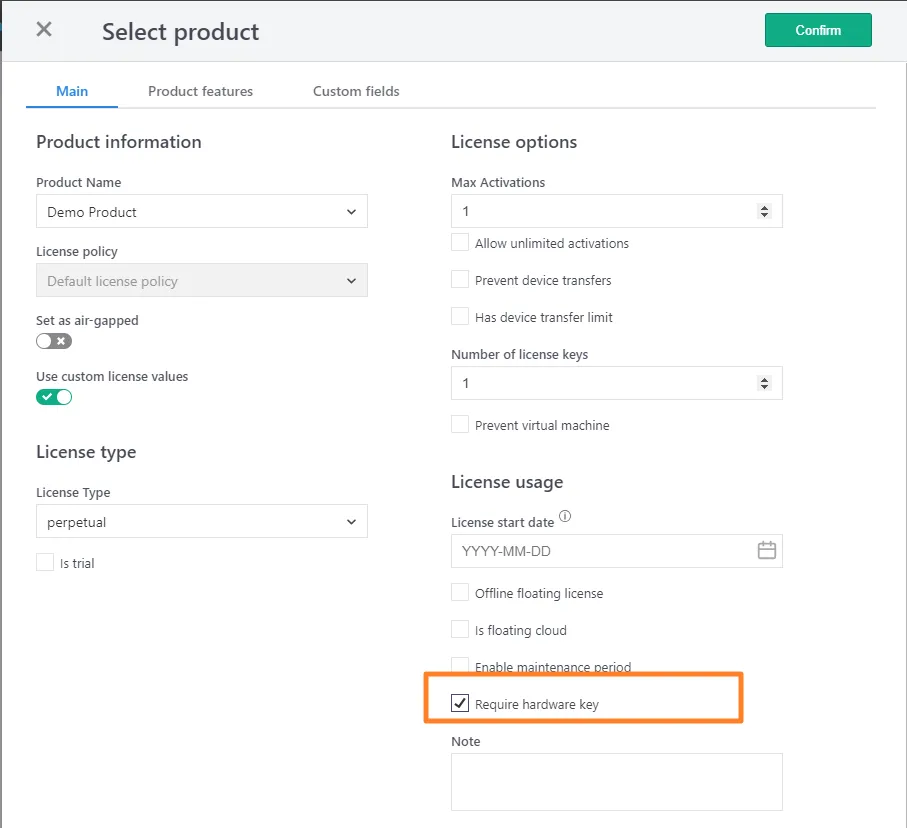Switch to the Product features tab

pyautogui.click(x=200, y=91)
